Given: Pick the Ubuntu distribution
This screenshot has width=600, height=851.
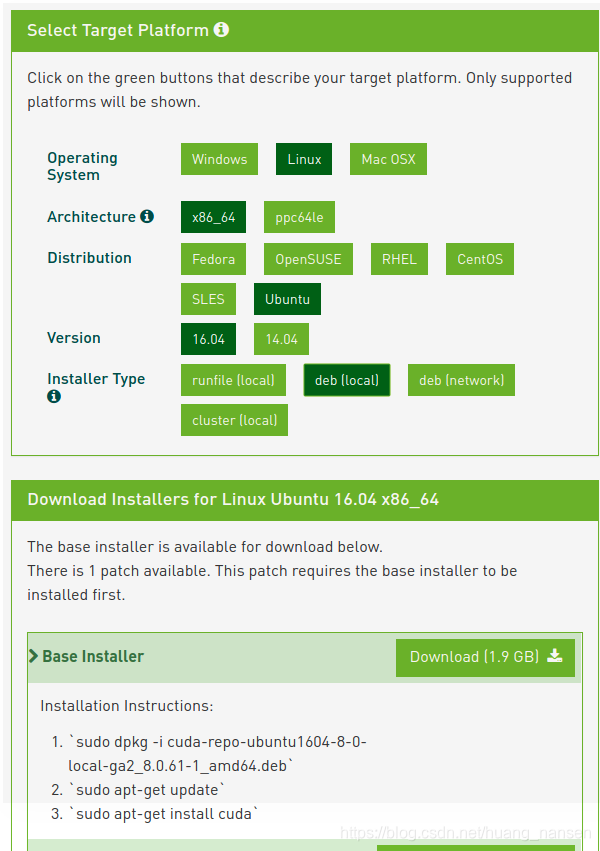Looking at the screenshot, I should click(x=287, y=299).
